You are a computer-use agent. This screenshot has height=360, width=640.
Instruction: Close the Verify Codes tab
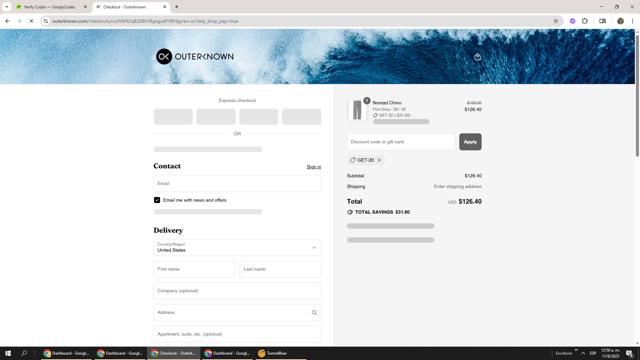pyautogui.click(x=85, y=7)
